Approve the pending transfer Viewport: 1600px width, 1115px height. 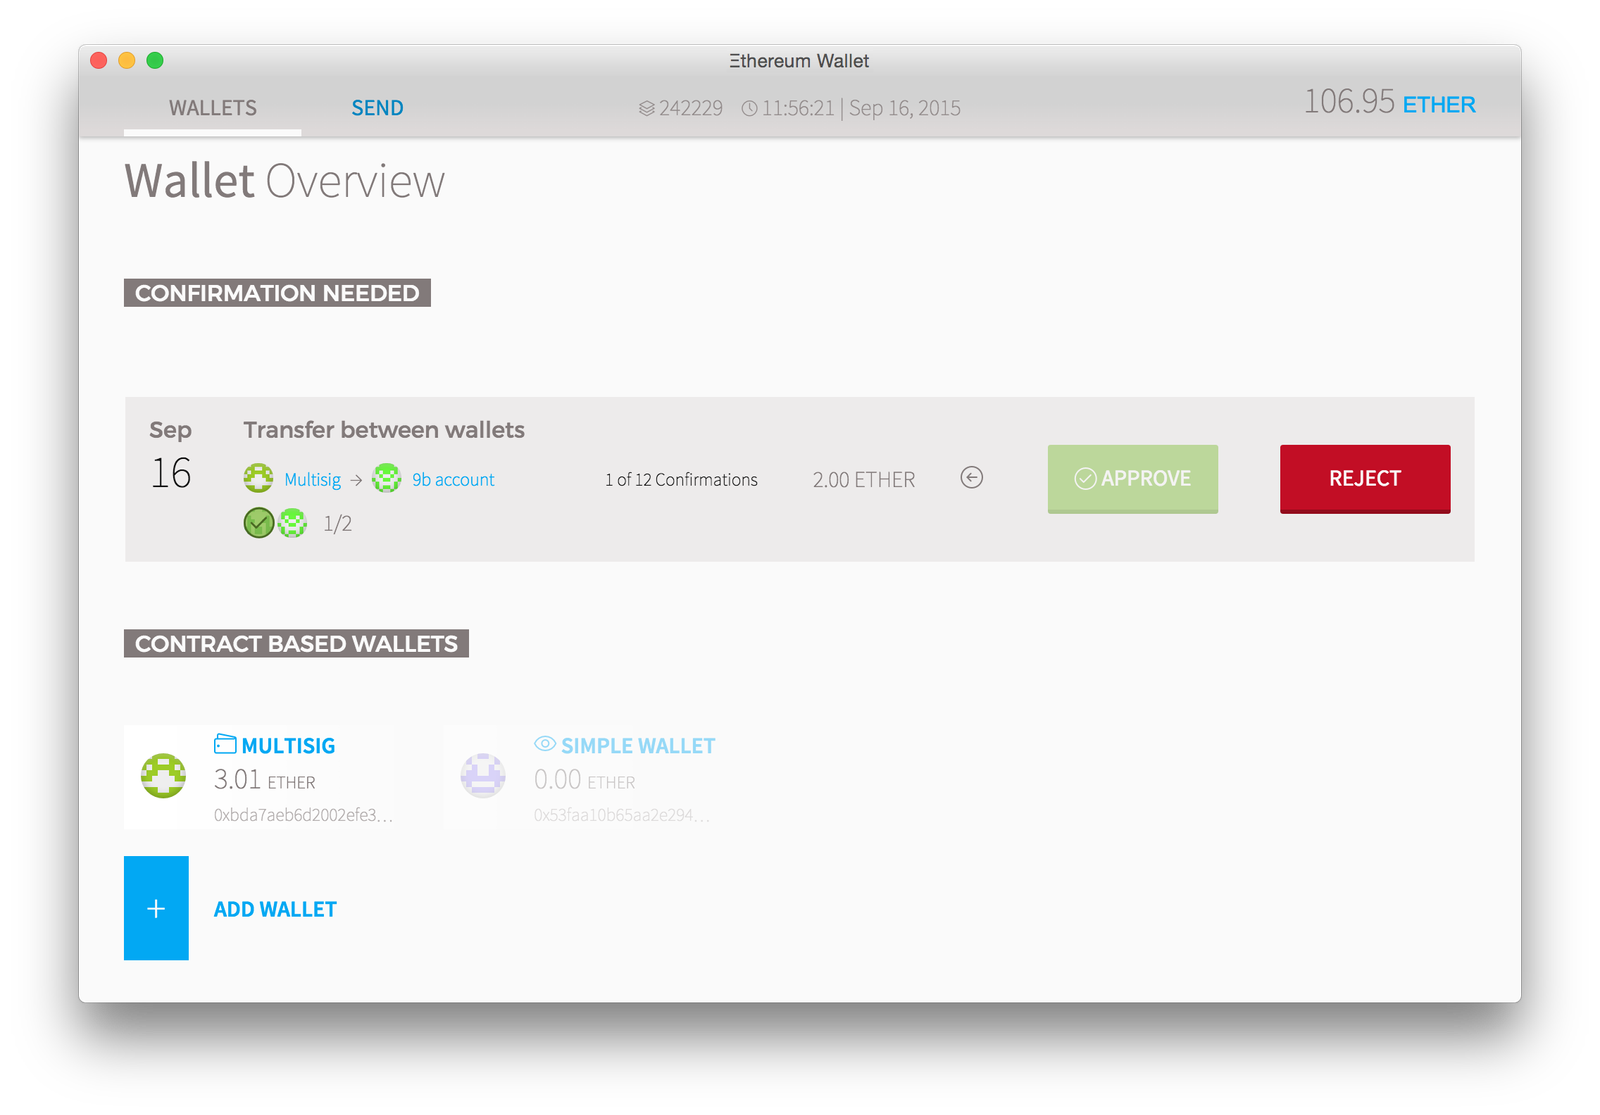click(x=1132, y=479)
